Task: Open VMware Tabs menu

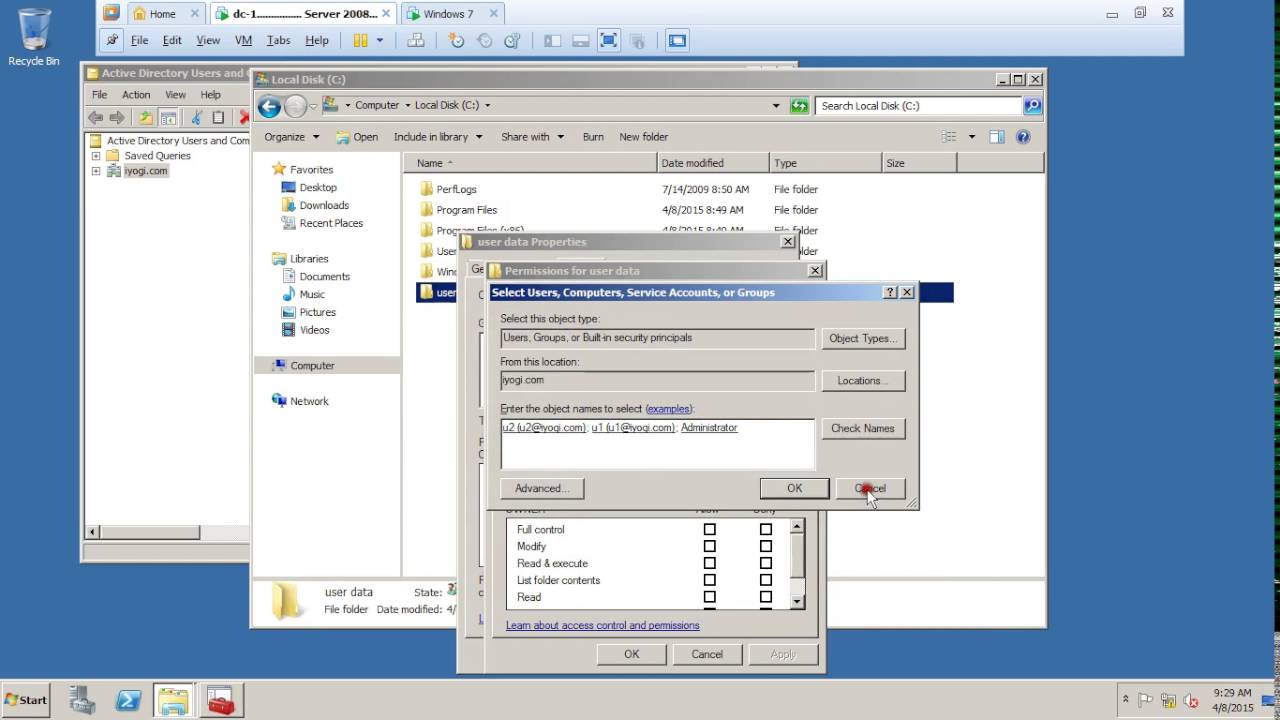Action: point(278,41)
